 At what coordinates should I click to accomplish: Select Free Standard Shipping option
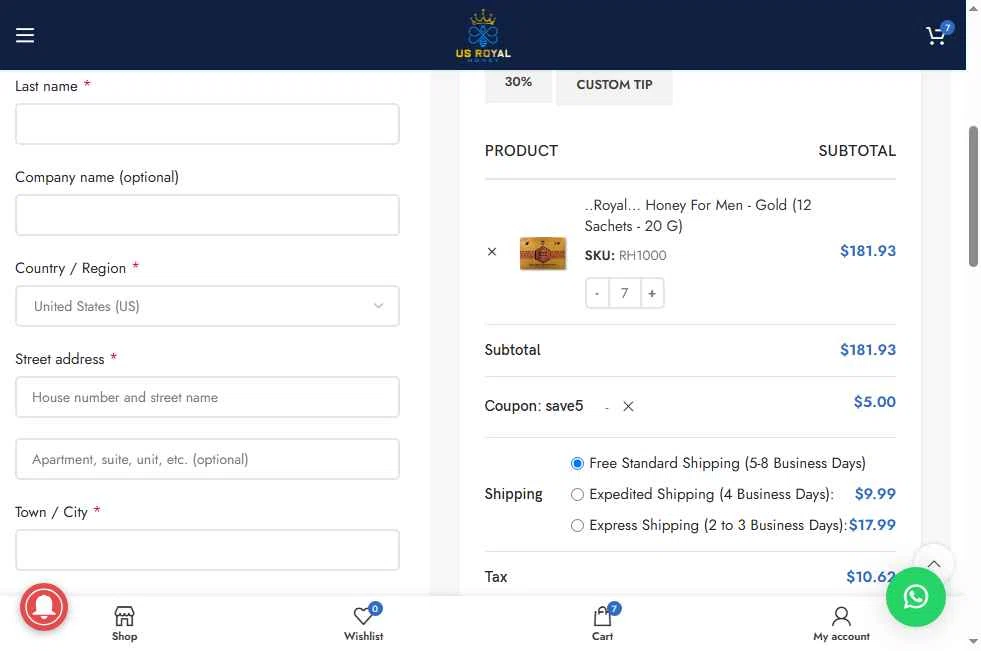(x=577, y=463)
